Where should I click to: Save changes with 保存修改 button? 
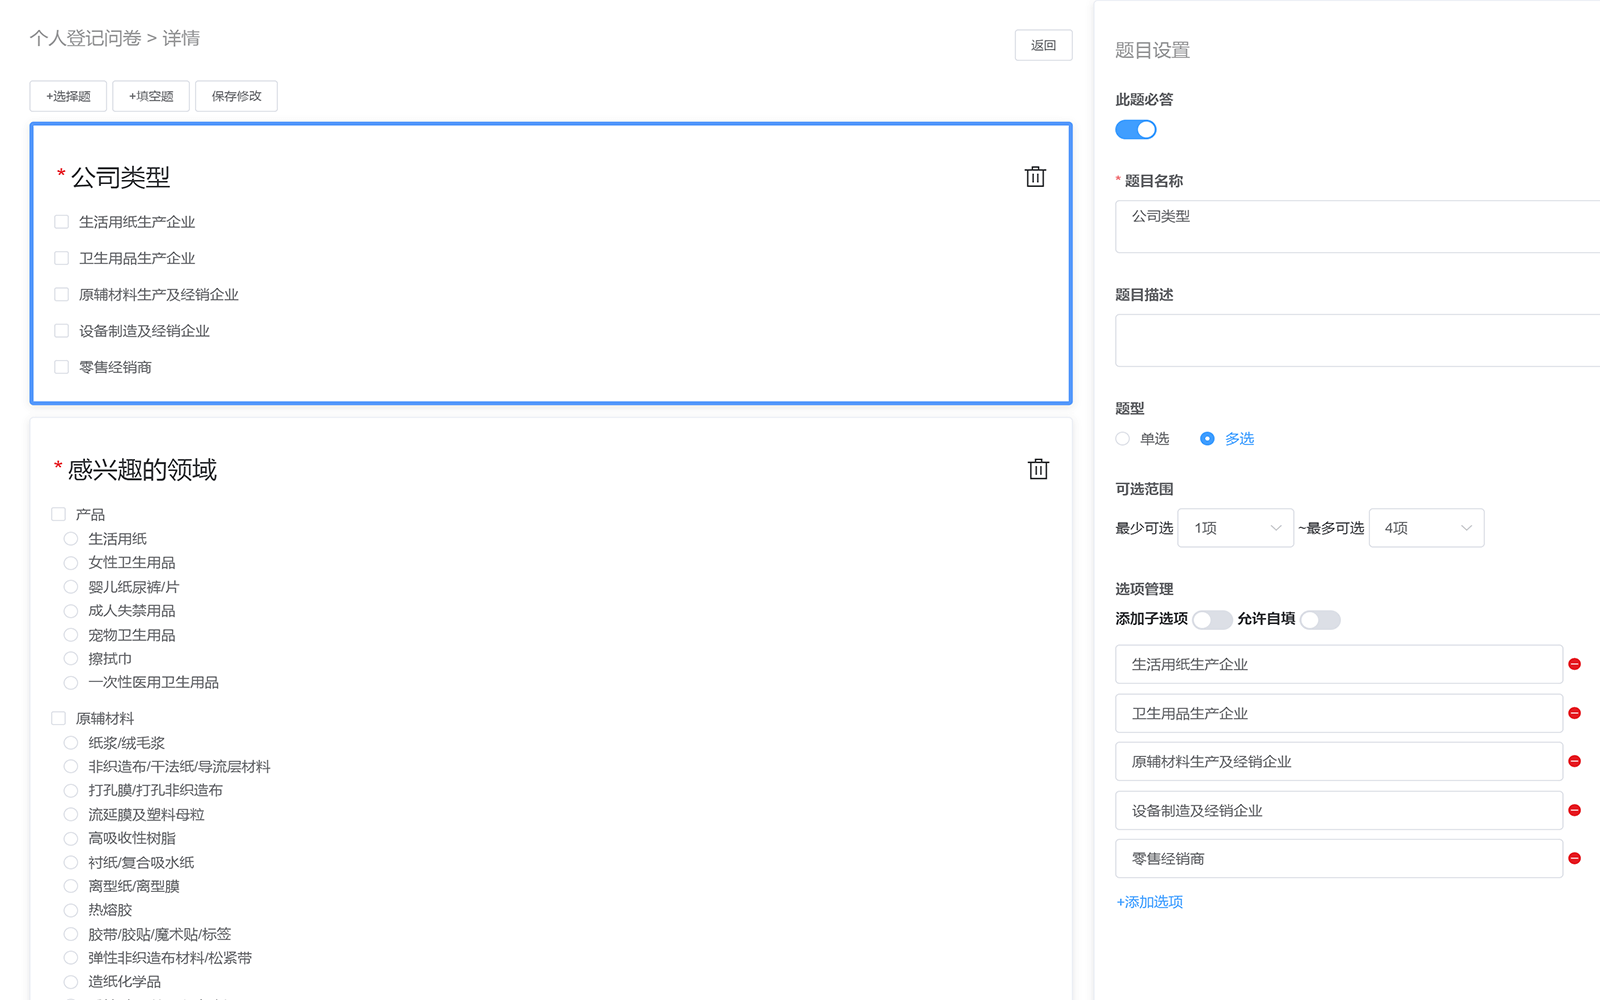[x=236, y=96]
